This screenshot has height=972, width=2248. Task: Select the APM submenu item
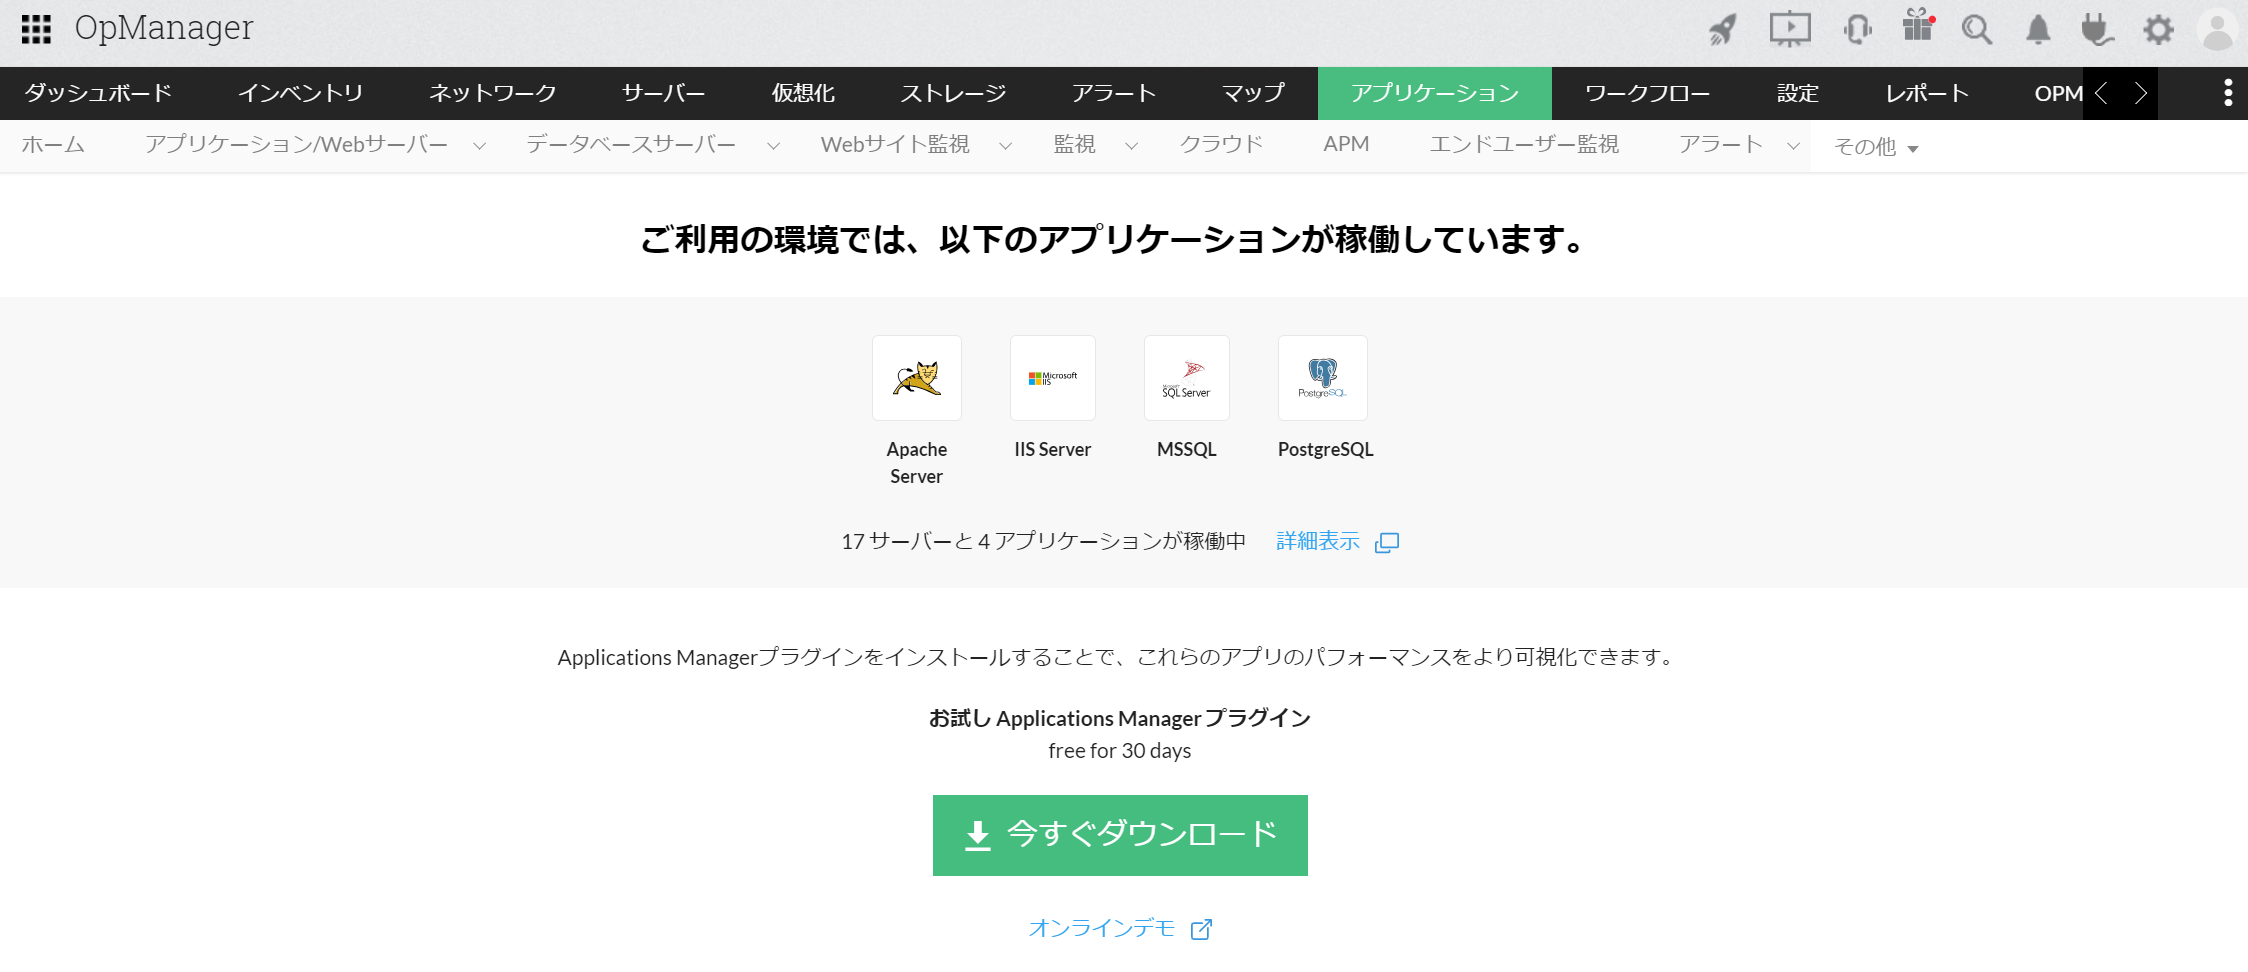1346,145
